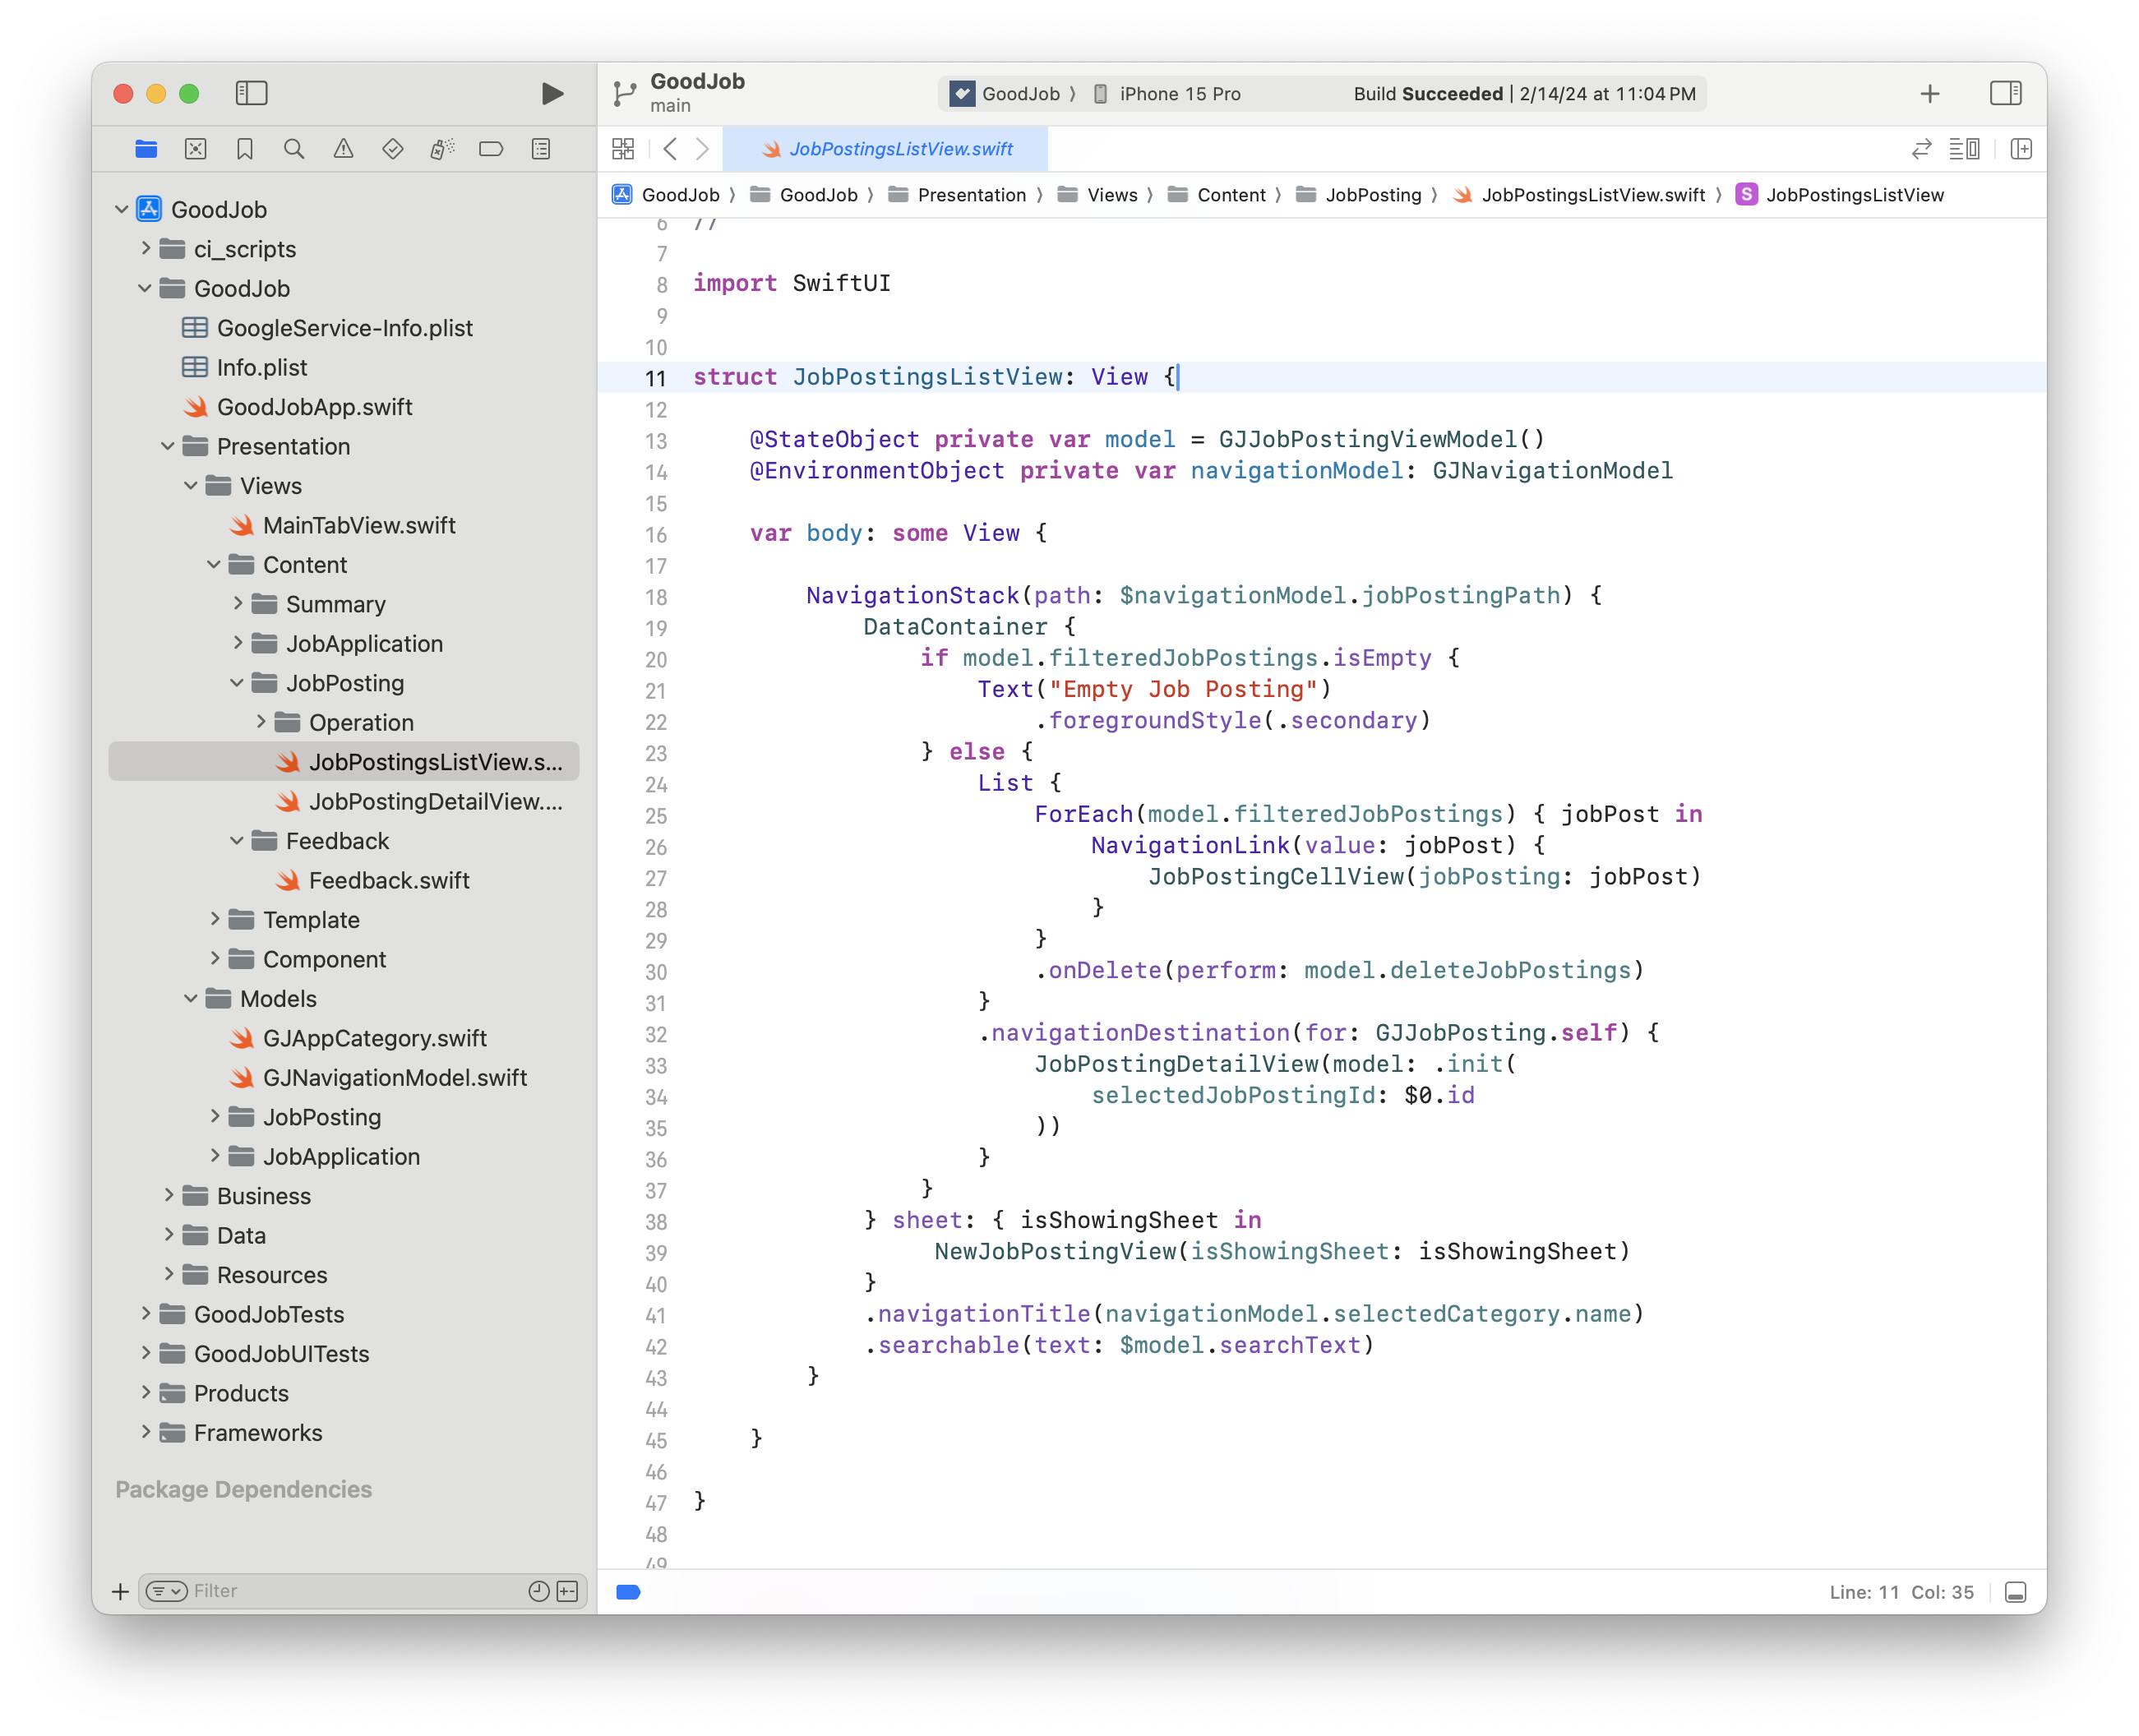Toggle the left navigator sidebar
This screenshot has width=2139, height=1736.
[x=251, y=93]
